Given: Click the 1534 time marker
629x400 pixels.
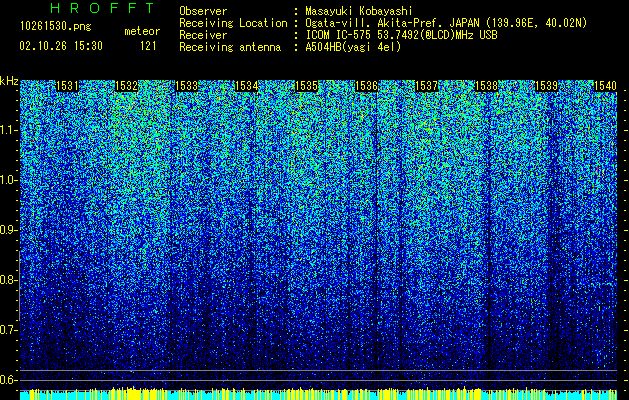Looking at the screenshot, I should coord(246,86).
